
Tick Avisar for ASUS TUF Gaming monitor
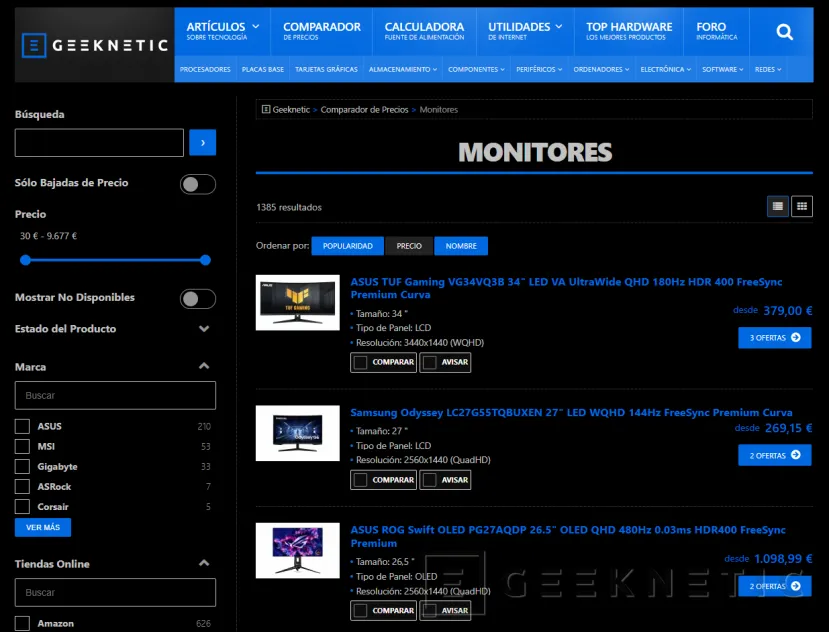pos(430,362)
